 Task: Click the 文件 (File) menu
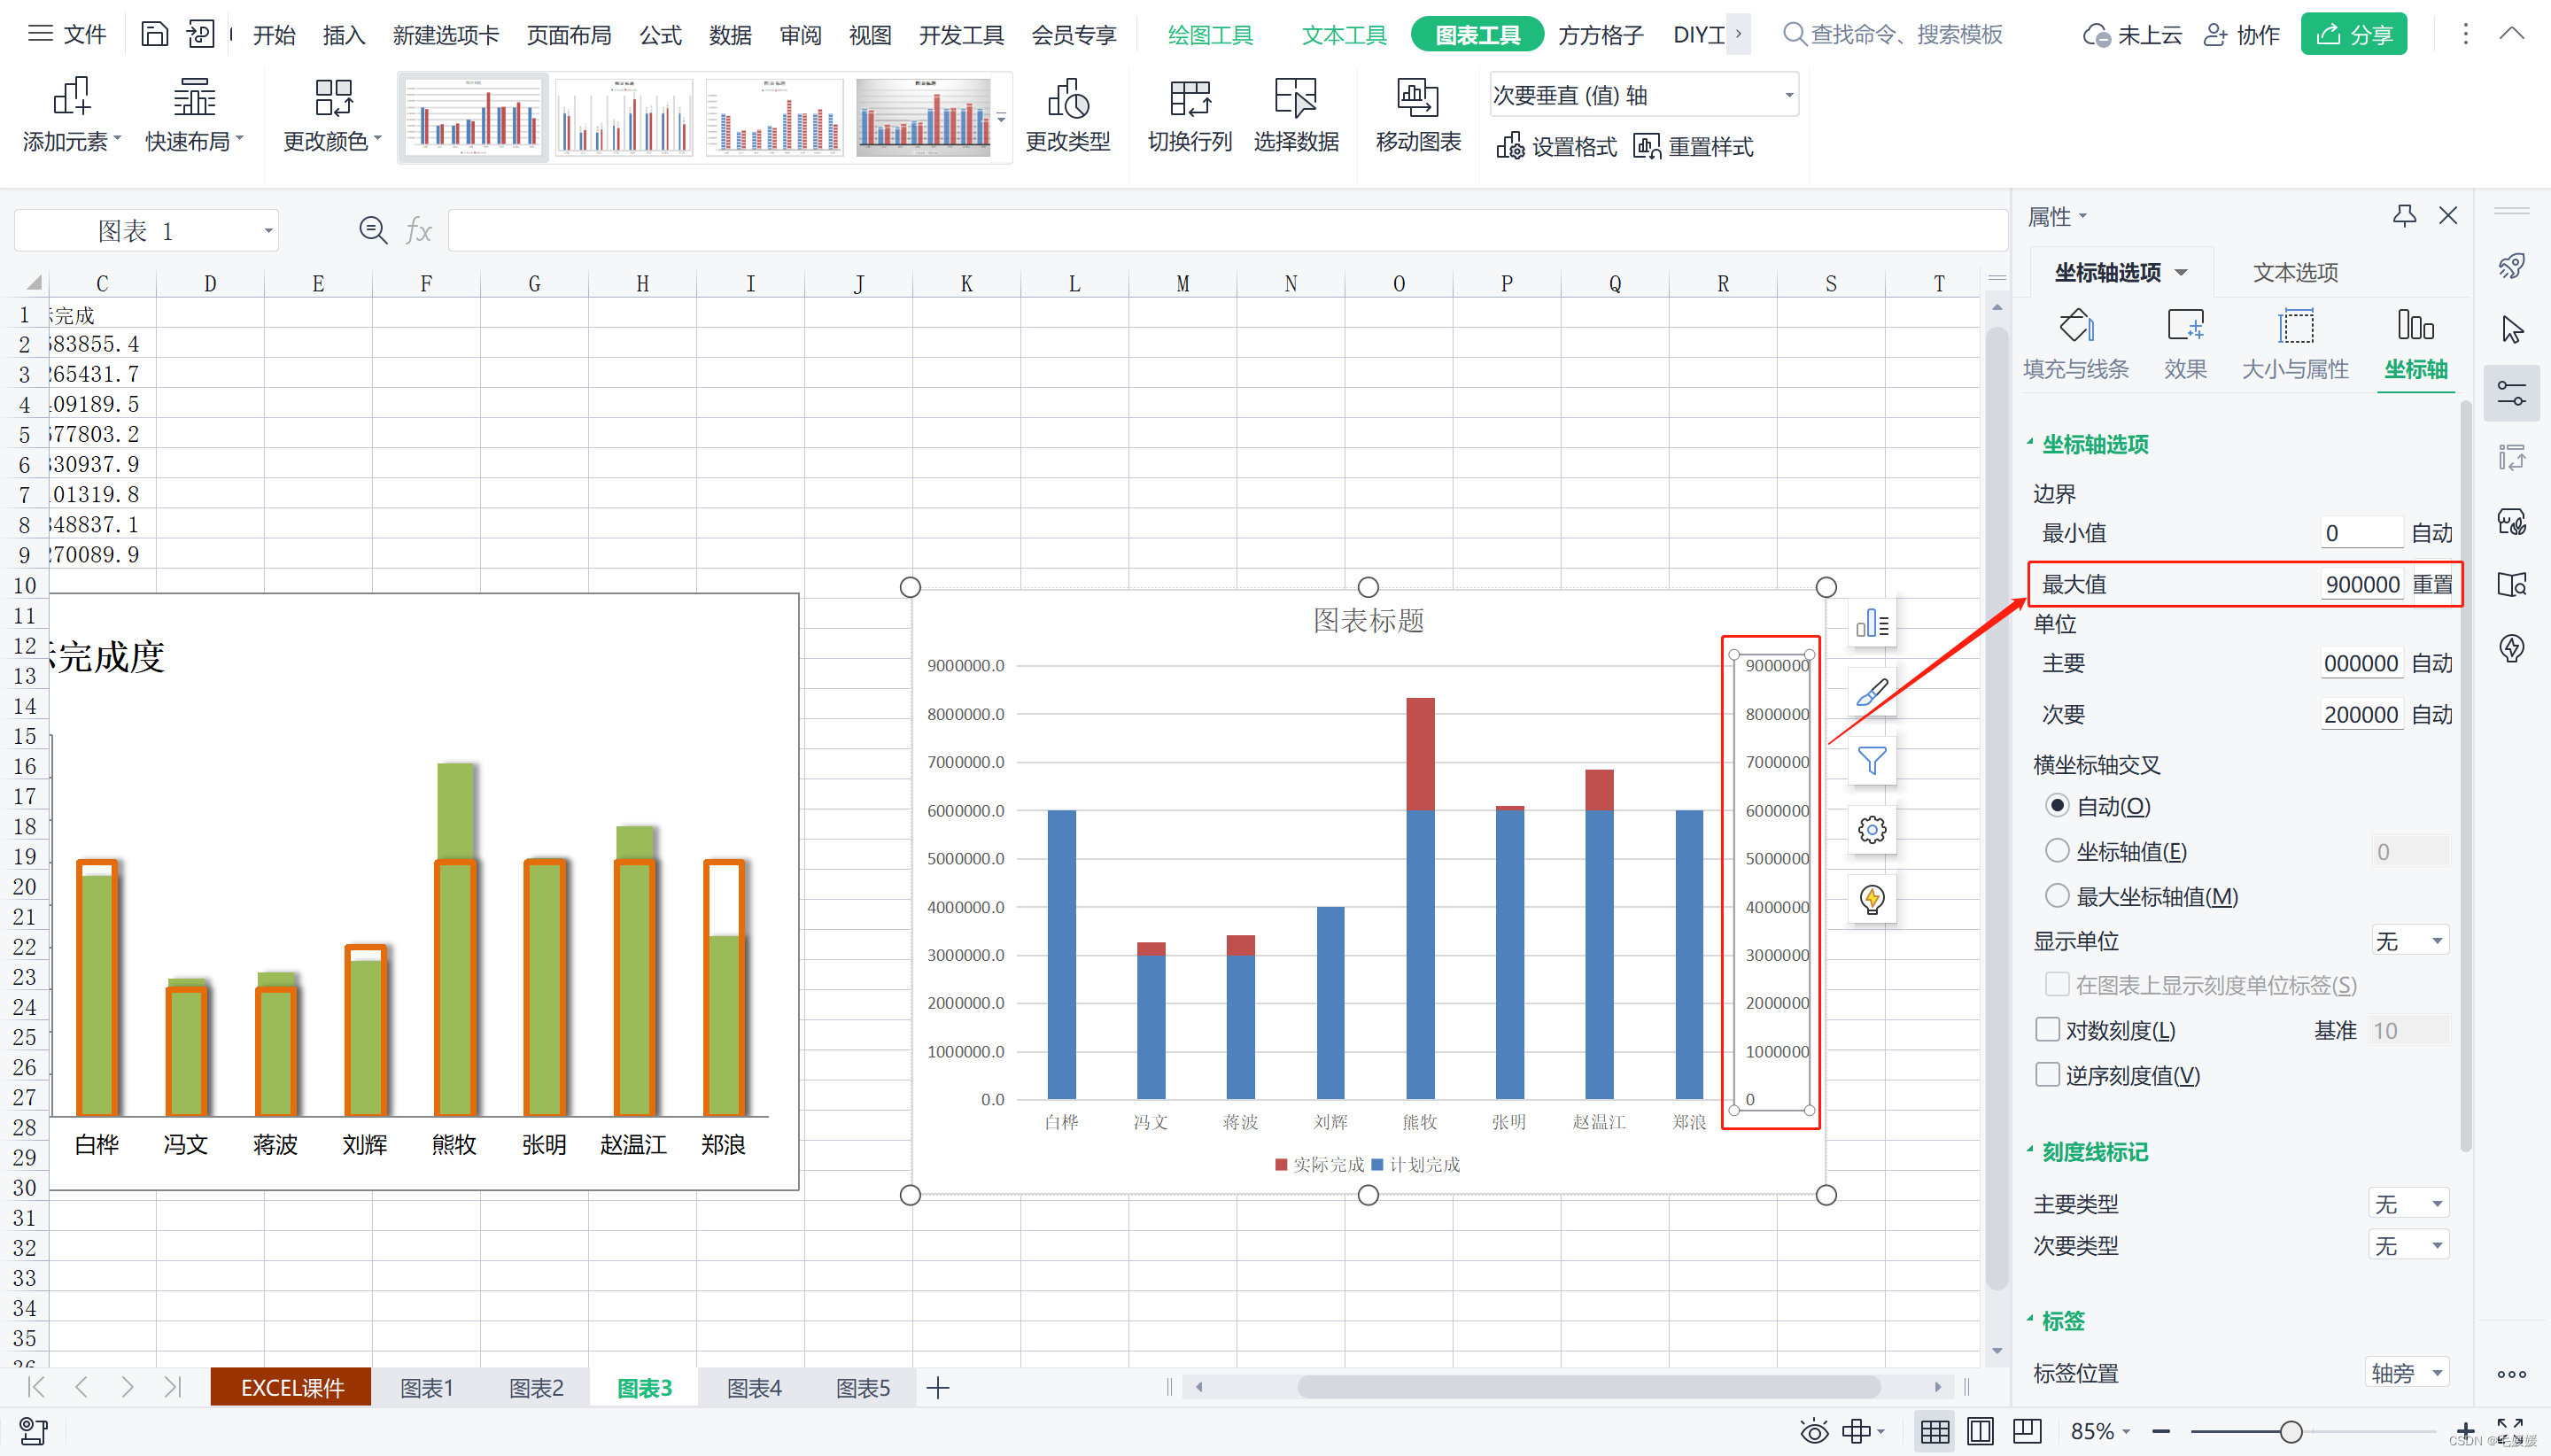coord(67,35)
